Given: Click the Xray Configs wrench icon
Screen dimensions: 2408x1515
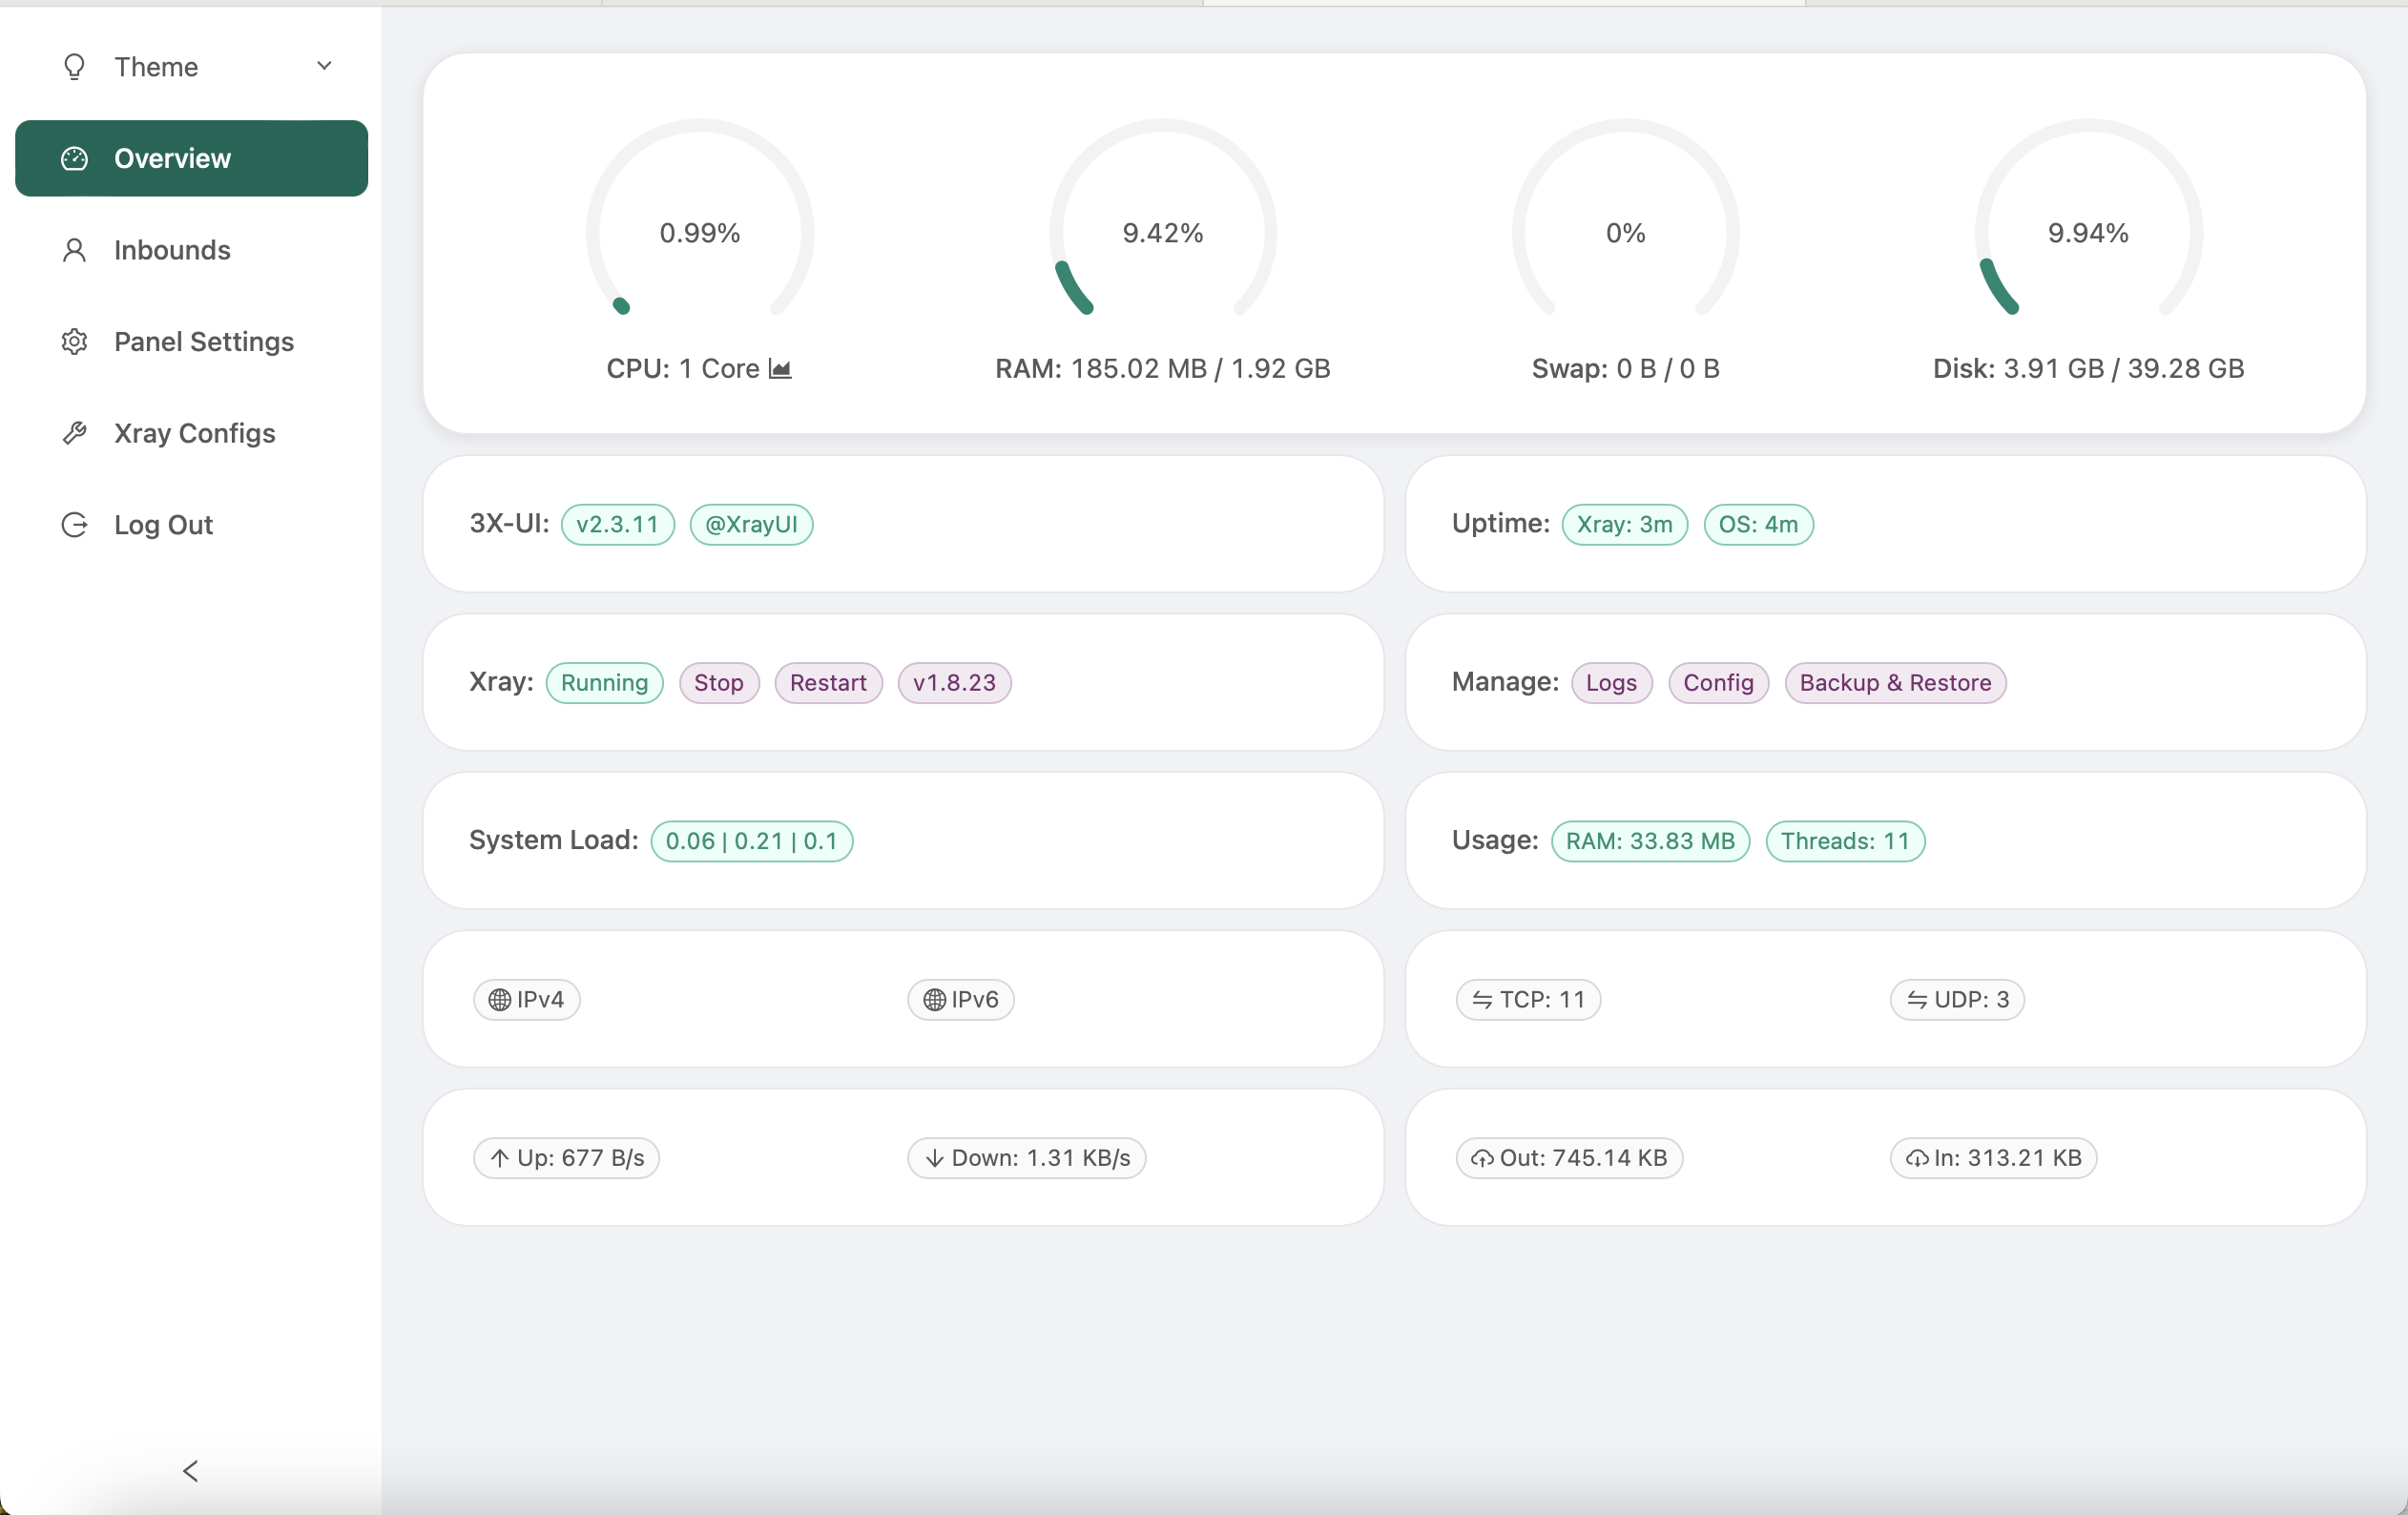Looking at the screenshot, I should pos(75,433).
